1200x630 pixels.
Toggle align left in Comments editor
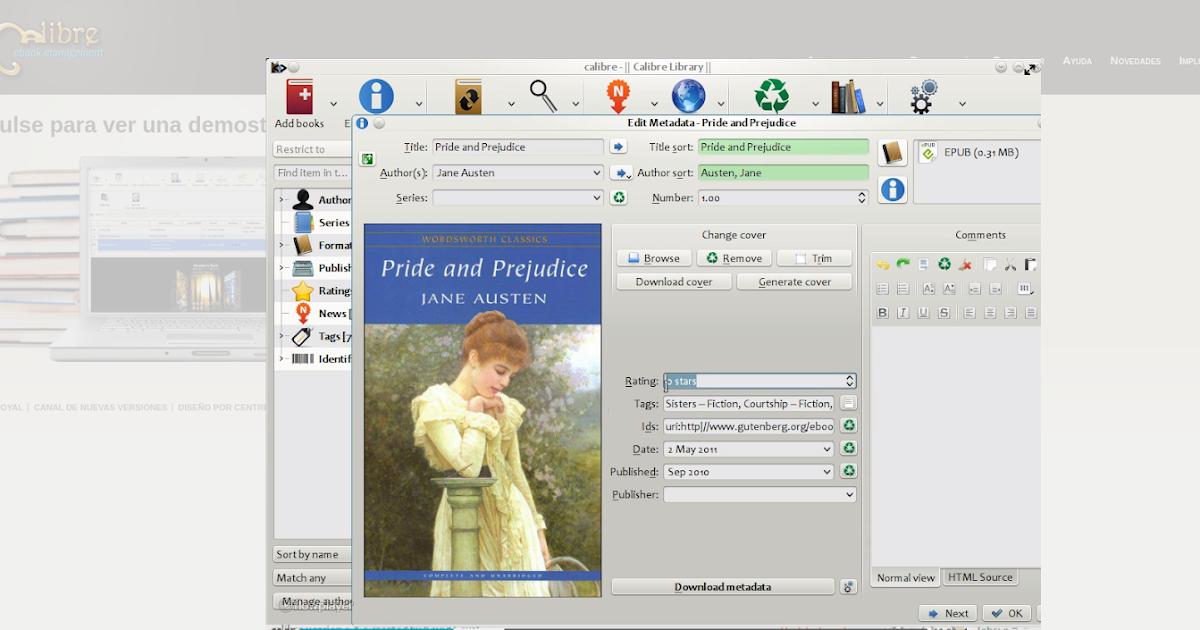(x=970, y=313)
